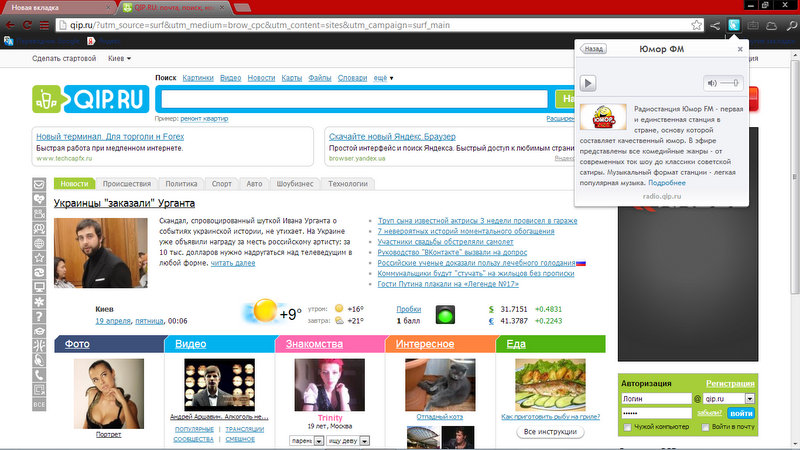Switch to the Технологии tab

[348, 184]
